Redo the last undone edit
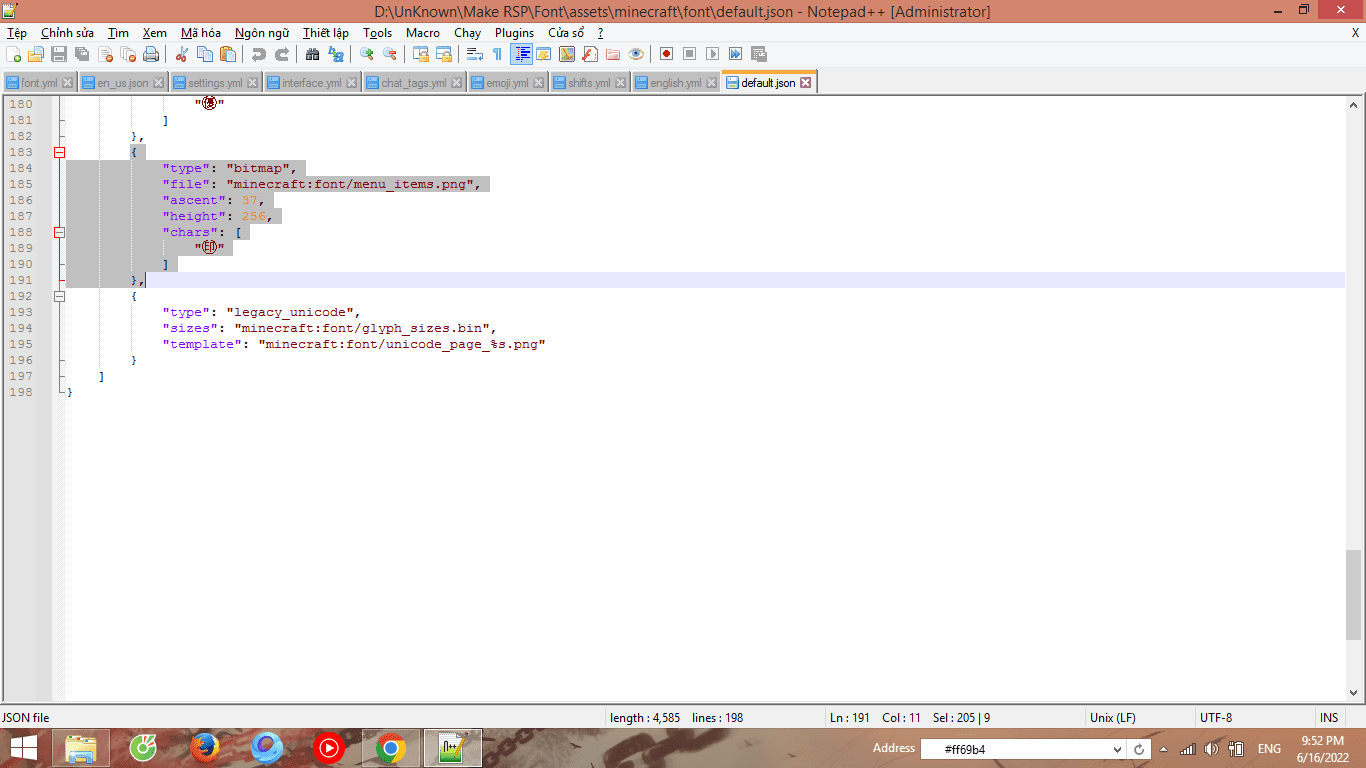Viewport: 1366px width, 768px height. (x=282, y=54)
